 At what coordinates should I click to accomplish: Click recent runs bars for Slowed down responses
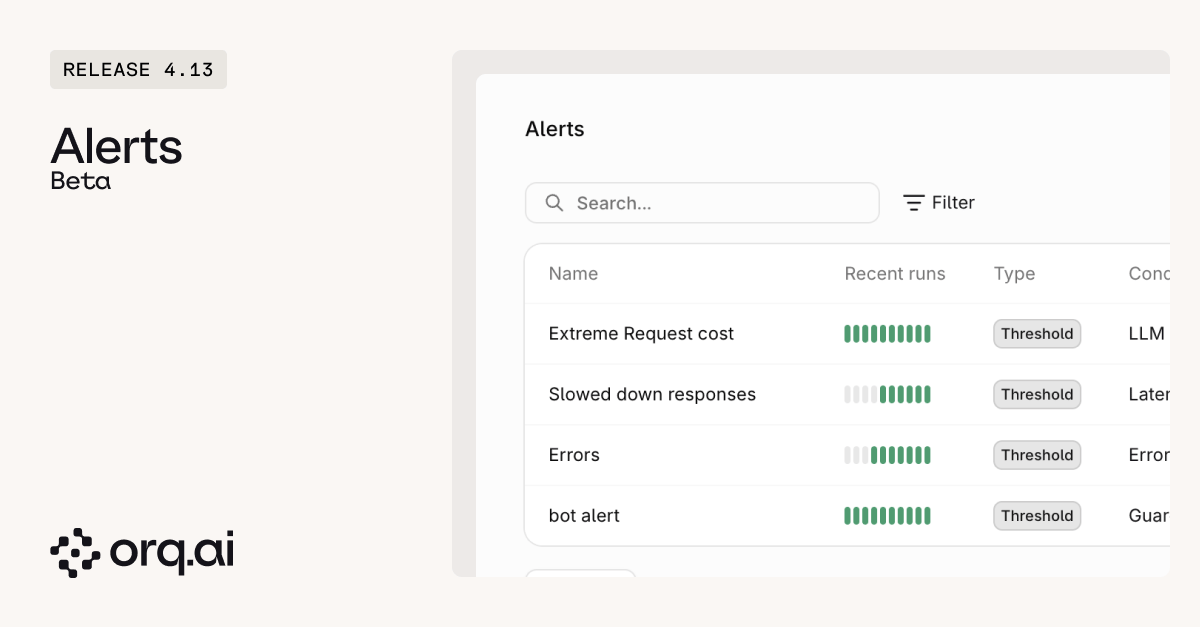pyautogui.click(x=888, y=394)
